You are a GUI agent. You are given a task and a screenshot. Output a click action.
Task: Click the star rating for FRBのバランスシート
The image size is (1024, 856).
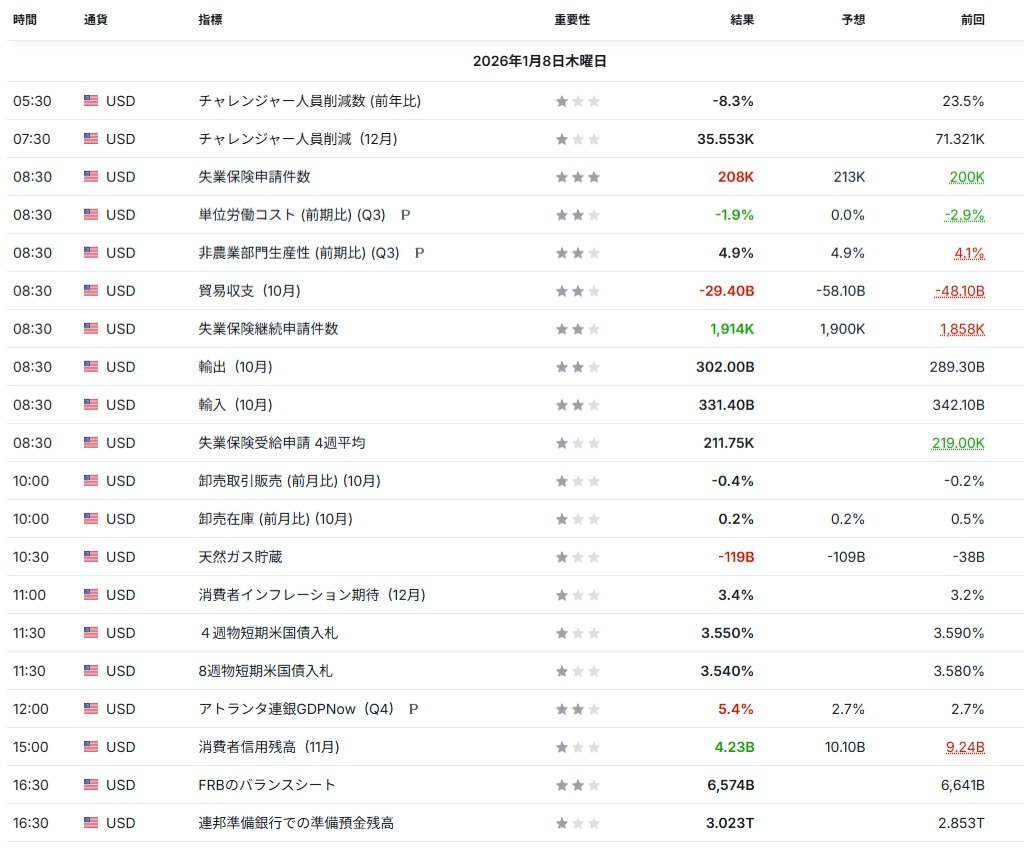(578, 785)
